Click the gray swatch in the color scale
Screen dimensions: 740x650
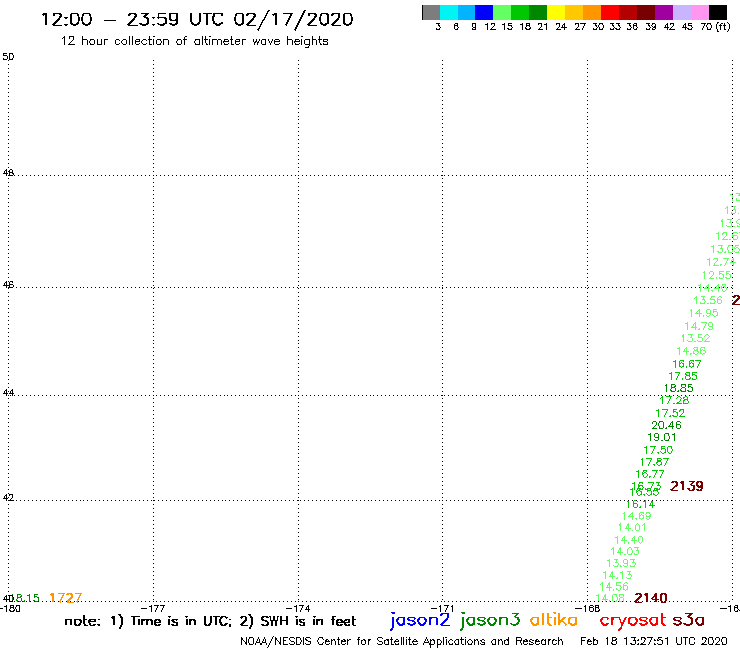click(431, 12)
